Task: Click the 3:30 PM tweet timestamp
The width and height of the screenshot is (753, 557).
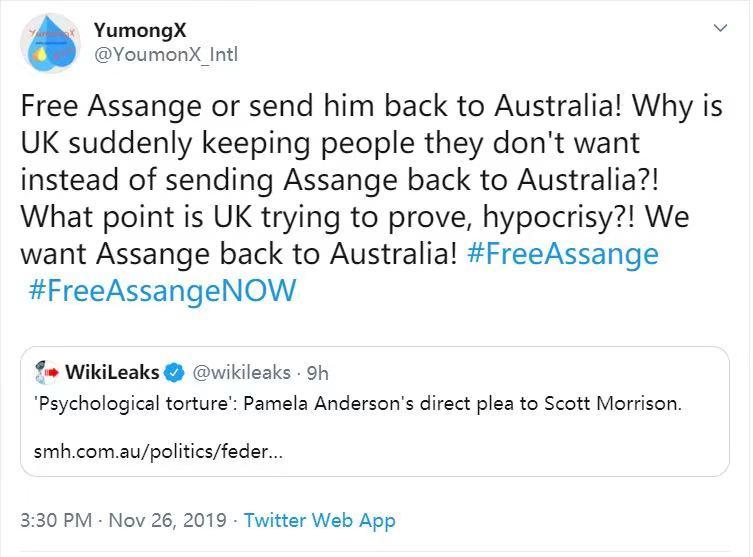Action: click(56, 520)
